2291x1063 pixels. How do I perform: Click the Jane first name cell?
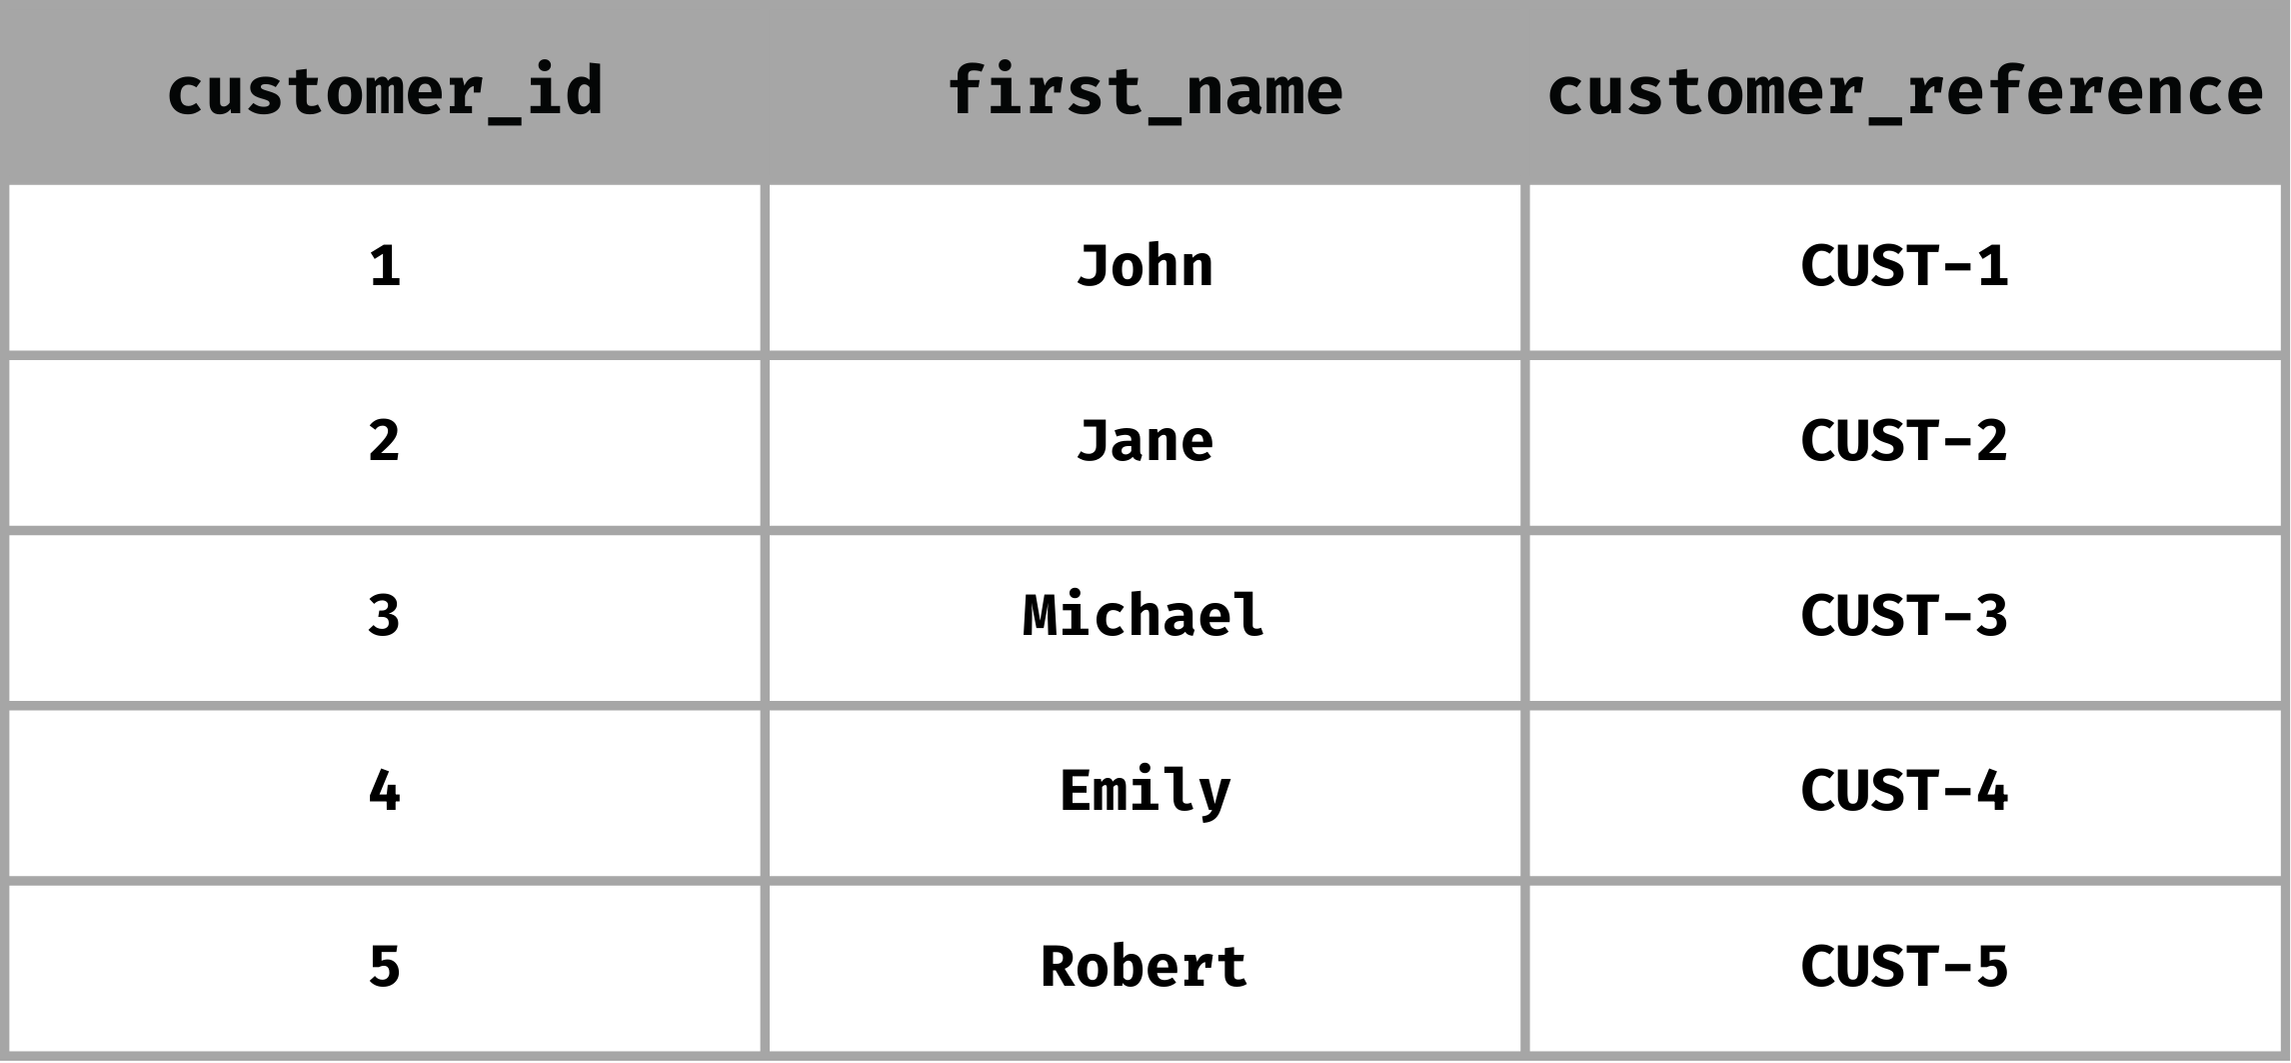click(1144, 442)
